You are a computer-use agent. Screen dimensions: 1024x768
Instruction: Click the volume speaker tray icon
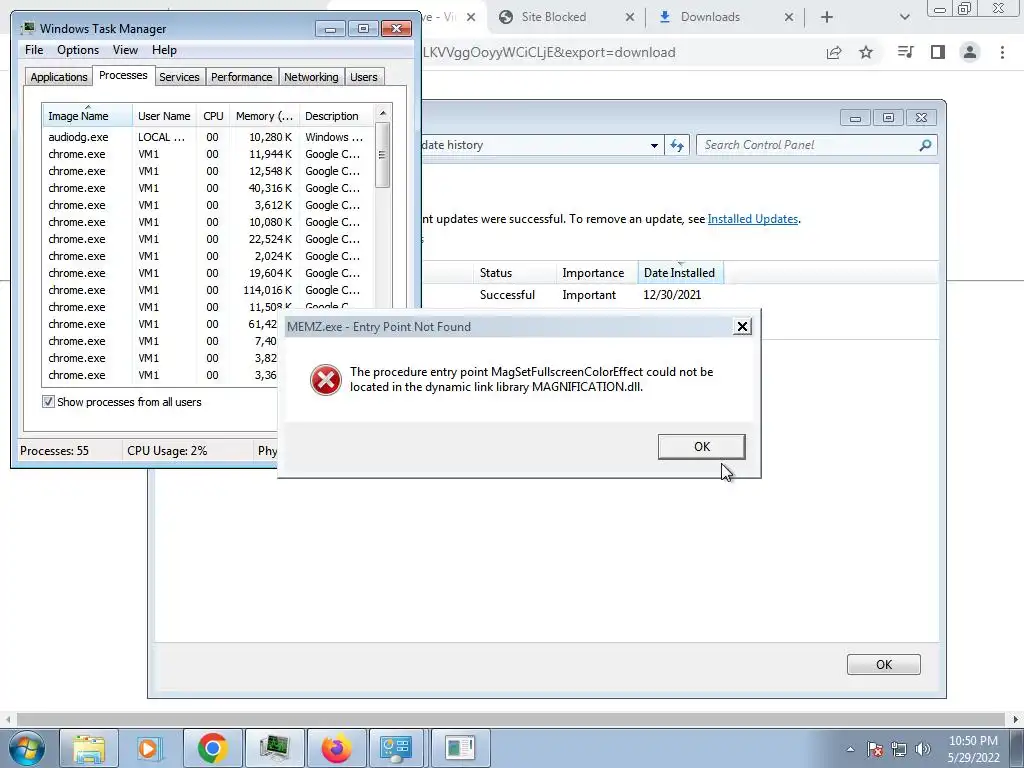coord(923,749)
